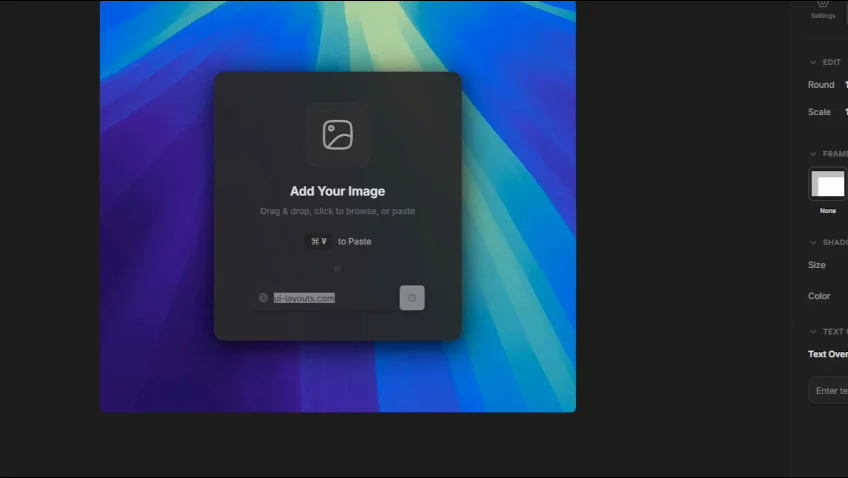
Task: Open Settings in the top panel
Action: [823, 10]
